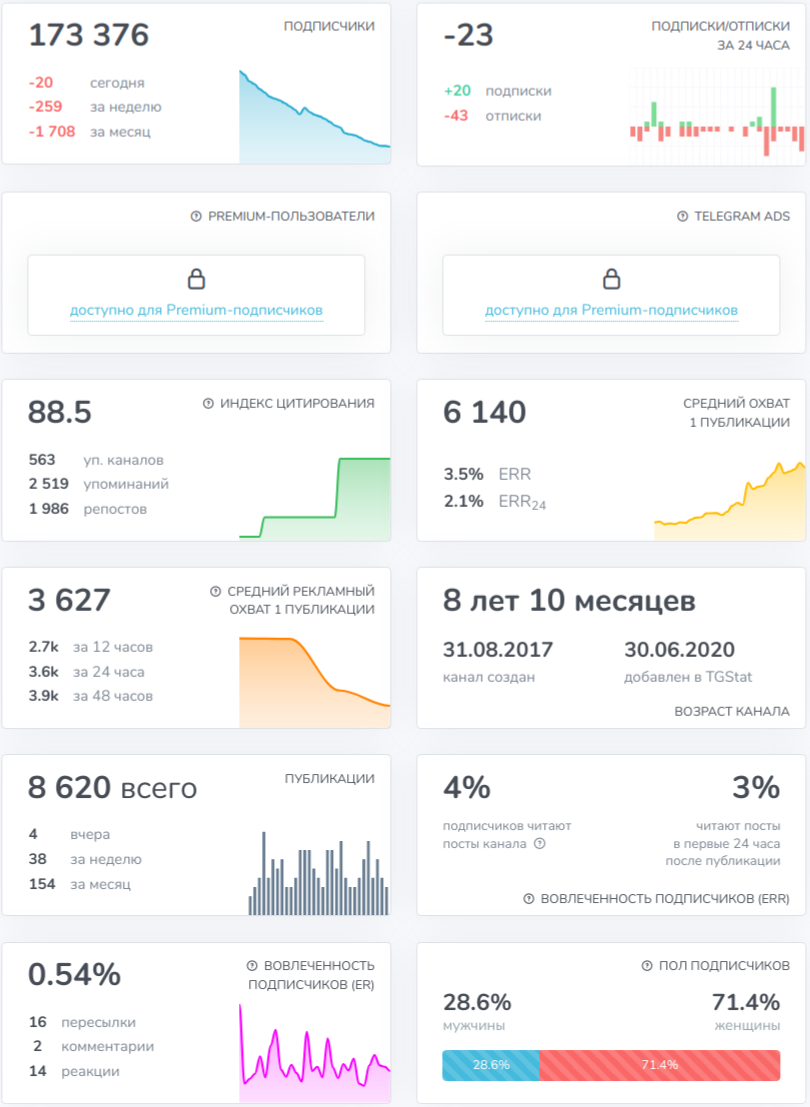Viewport: 810px width, 1107px height.
Task: Open orange advertising reach chart
Action: [315, 682]
